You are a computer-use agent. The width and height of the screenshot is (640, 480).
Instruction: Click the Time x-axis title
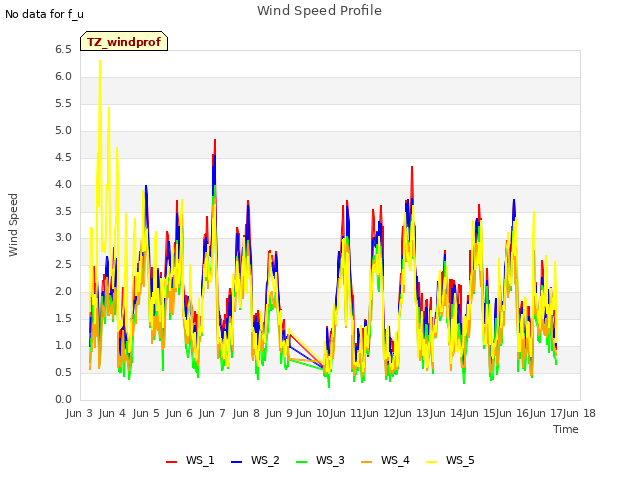coord(566,429)
